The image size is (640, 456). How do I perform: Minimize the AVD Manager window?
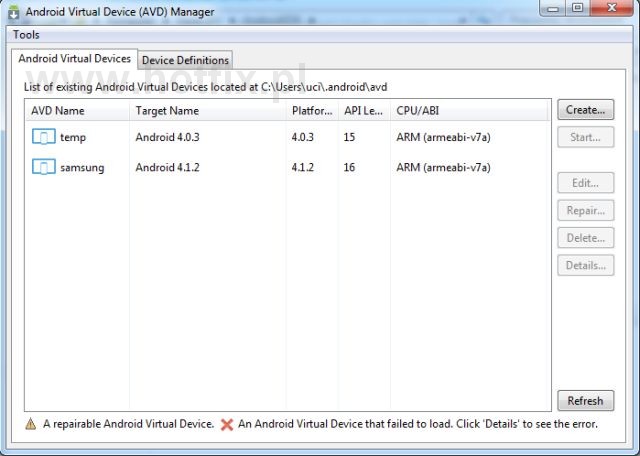click(x=553, y=8)
